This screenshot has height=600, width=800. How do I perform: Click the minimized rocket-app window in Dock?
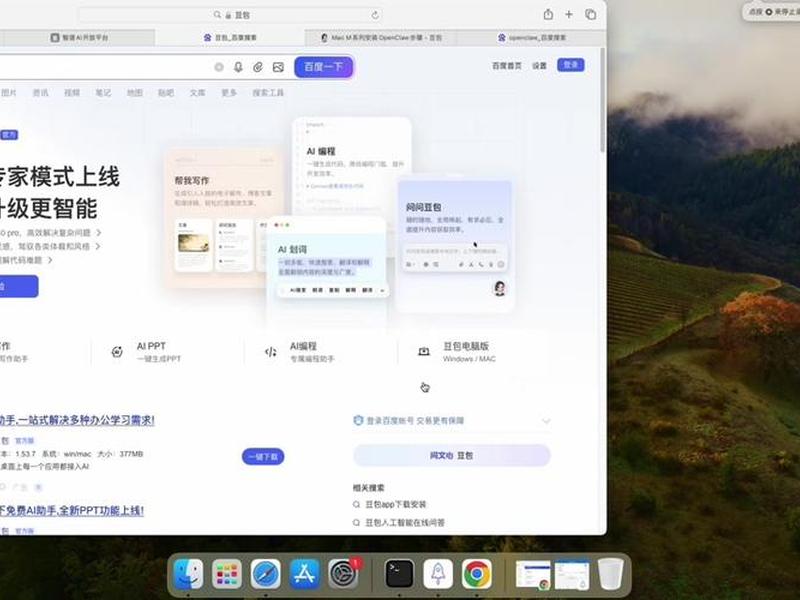pyautogui.click(x=572, y=574)
